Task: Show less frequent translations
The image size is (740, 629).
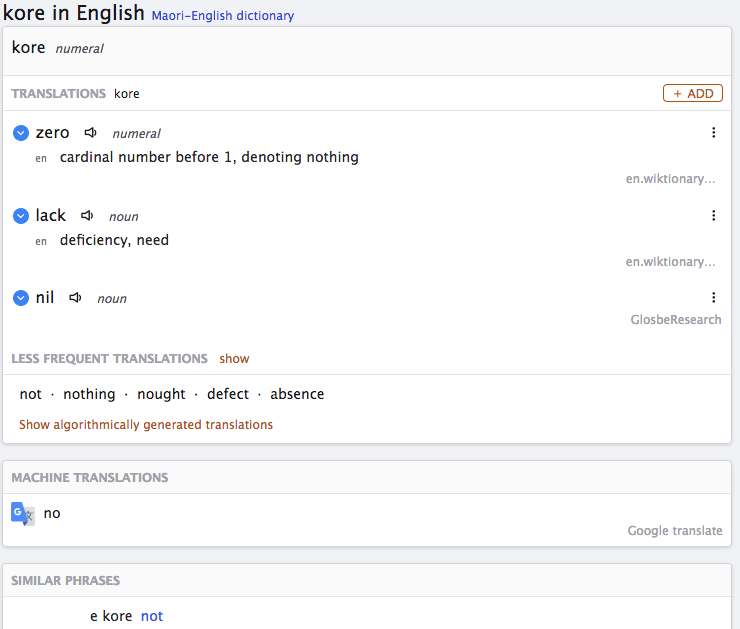Action: 234,359
